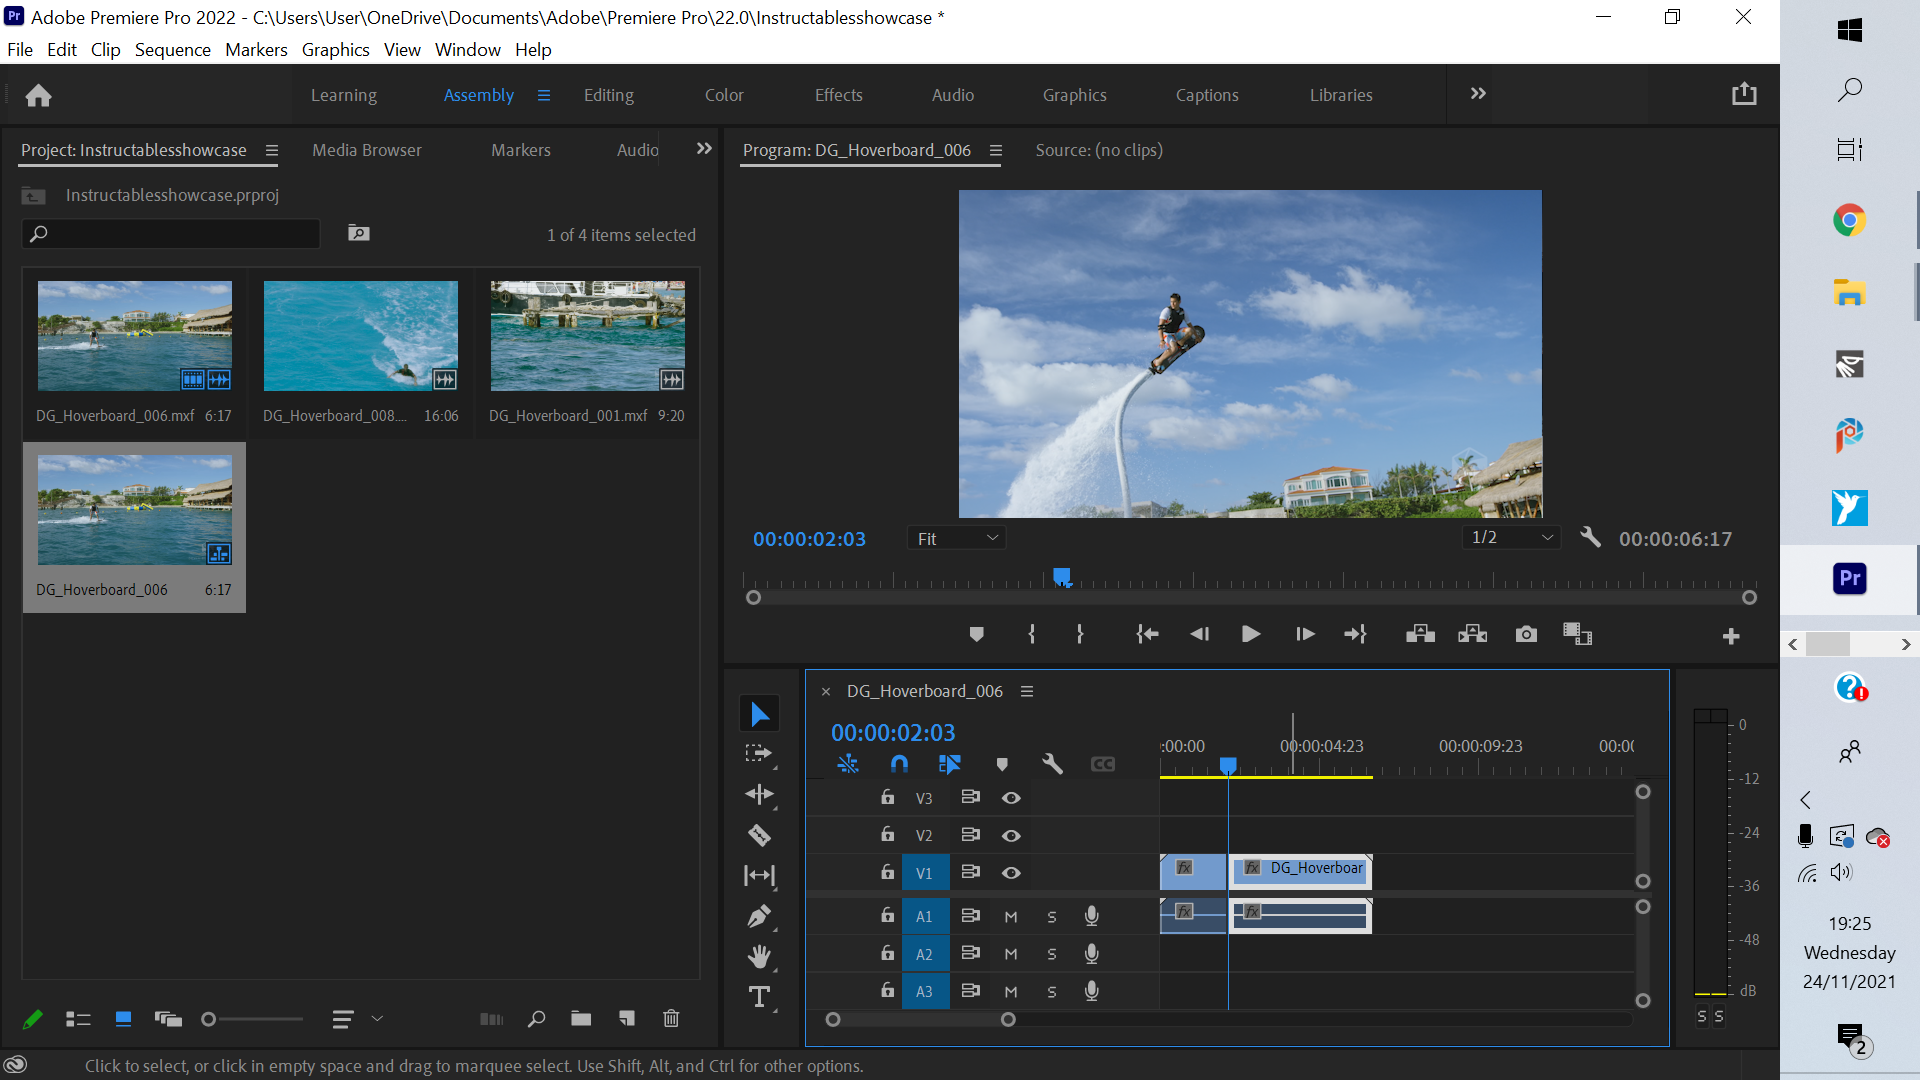Select the Ripple Edit tool
This screenshot has width=1920, height=1080.
pyautogui.click(x=759, y=794)
